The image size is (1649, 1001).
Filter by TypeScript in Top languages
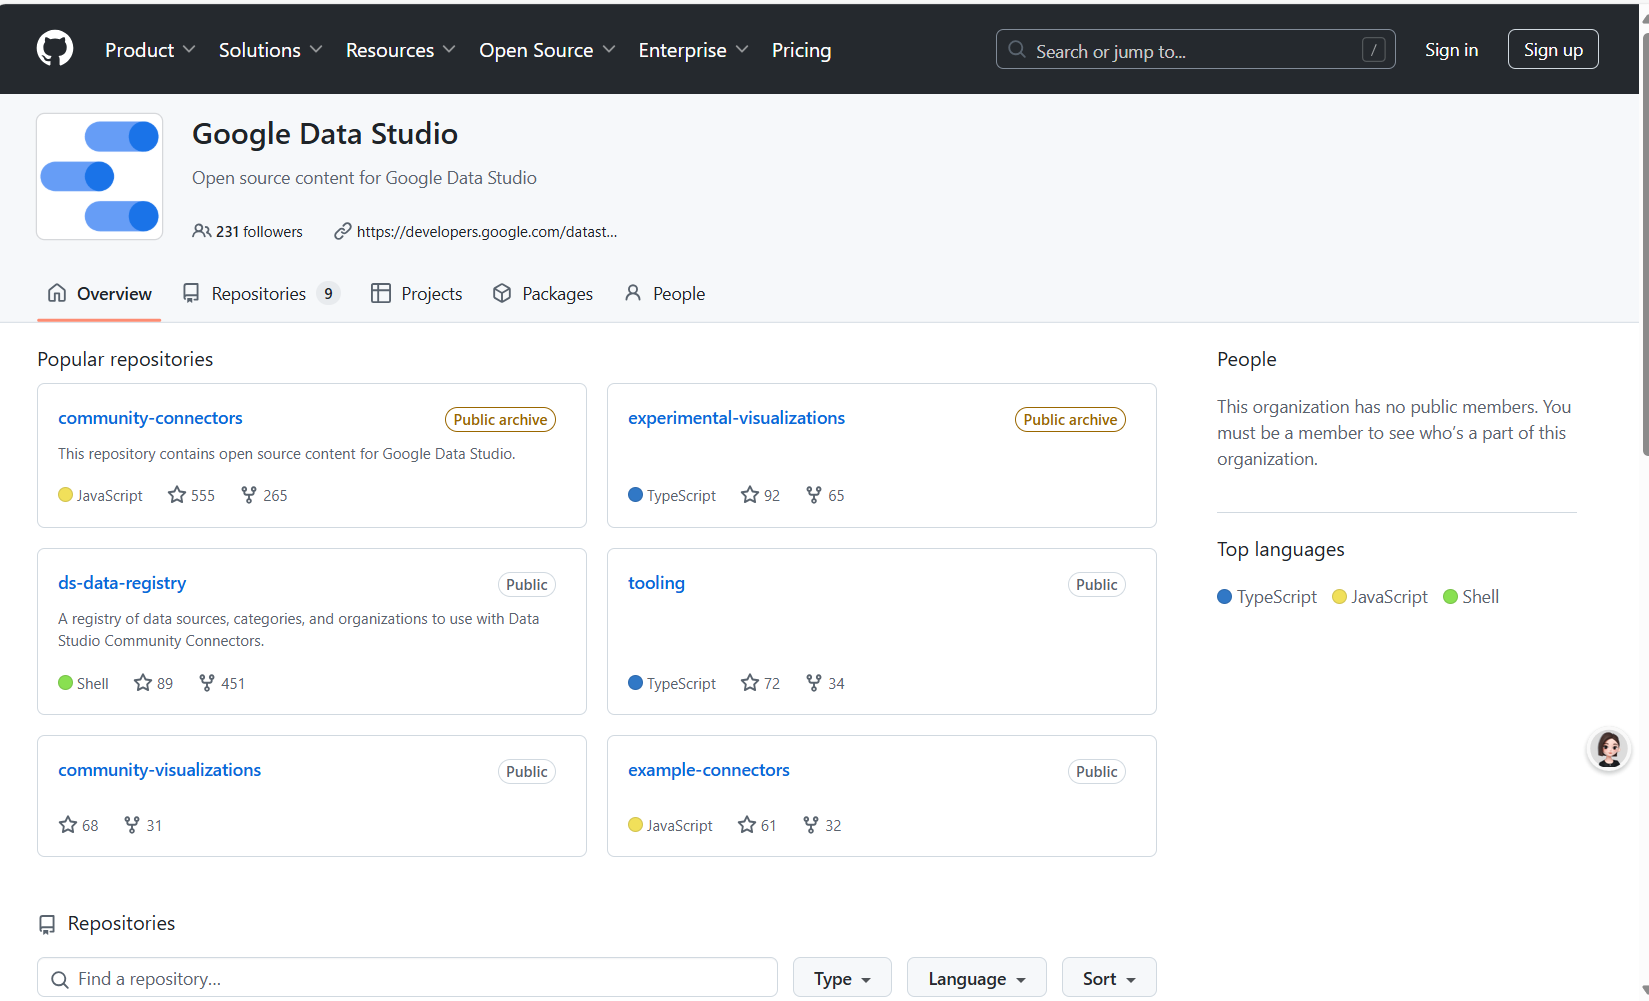pos(1267,597)
